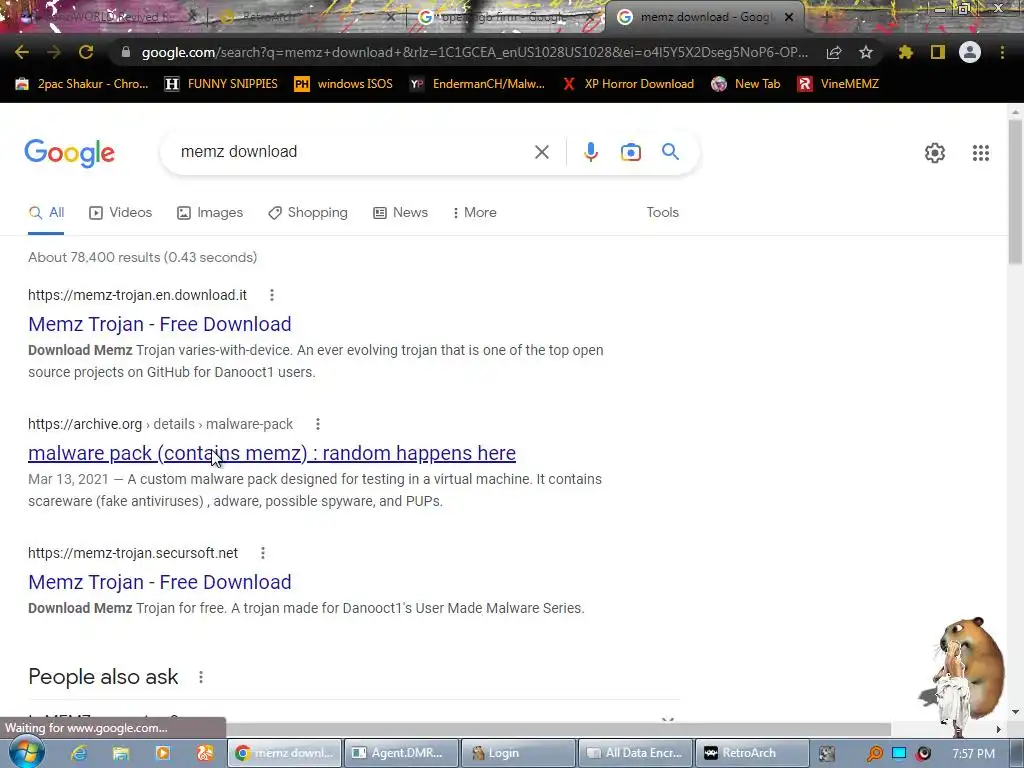The width and height of the screenshot is (1024, 768).
Task: Submit the search with the magnifier icon
Action: [x=670, y=152]
